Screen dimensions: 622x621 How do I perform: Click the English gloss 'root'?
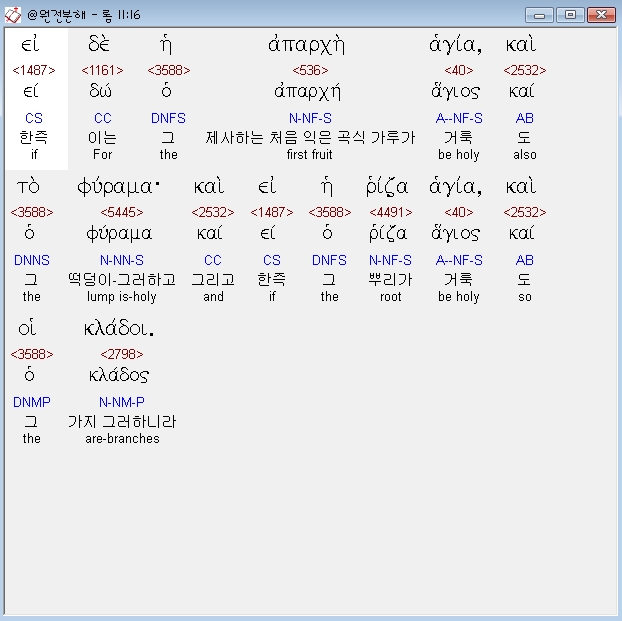[391, 297]
